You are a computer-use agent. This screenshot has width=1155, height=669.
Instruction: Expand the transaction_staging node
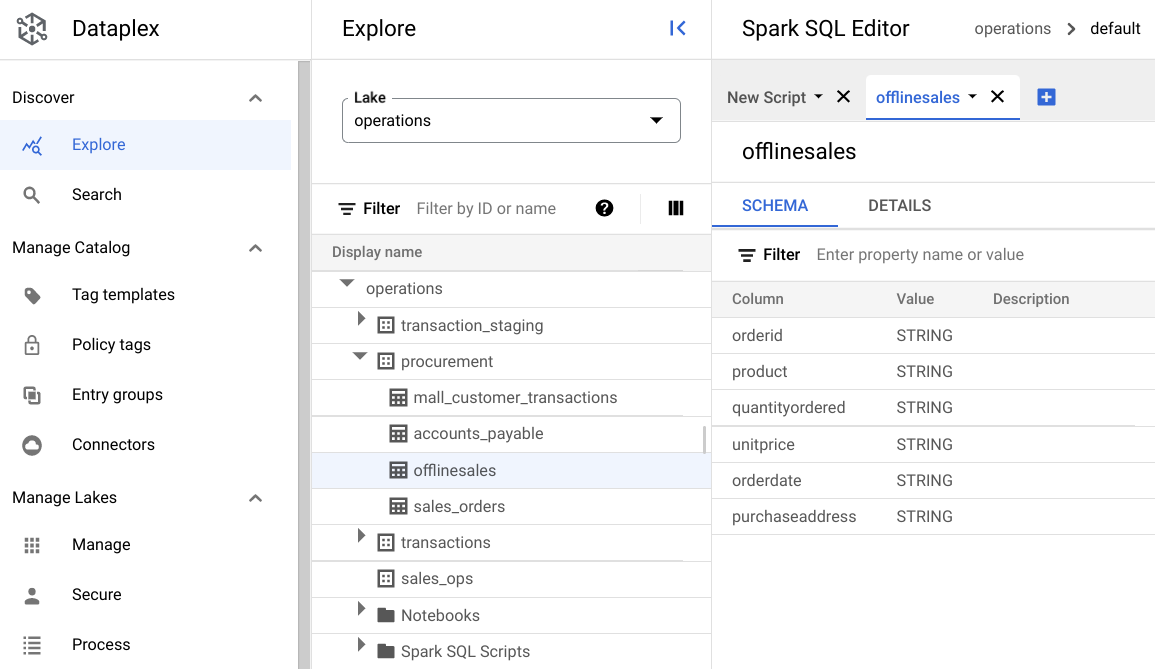pos(361,318)
